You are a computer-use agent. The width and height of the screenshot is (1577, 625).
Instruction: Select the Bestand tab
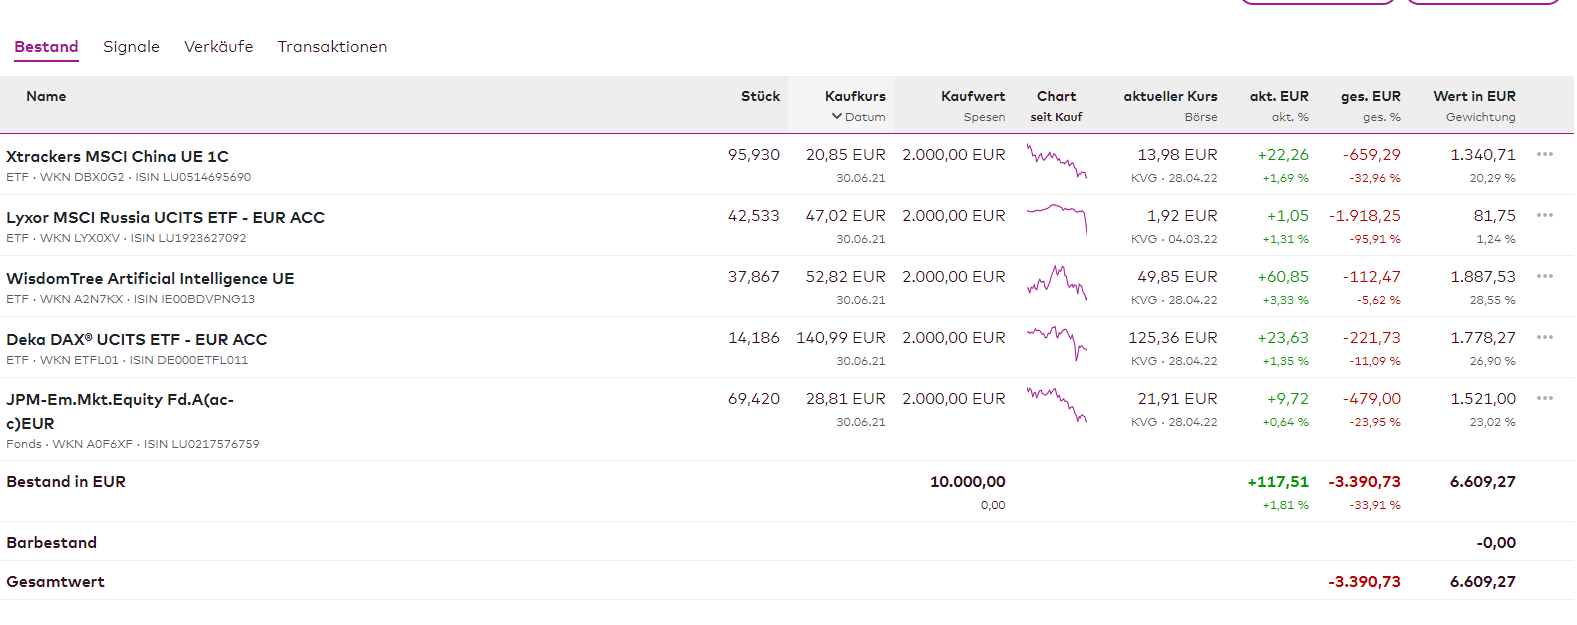[46, 47]
